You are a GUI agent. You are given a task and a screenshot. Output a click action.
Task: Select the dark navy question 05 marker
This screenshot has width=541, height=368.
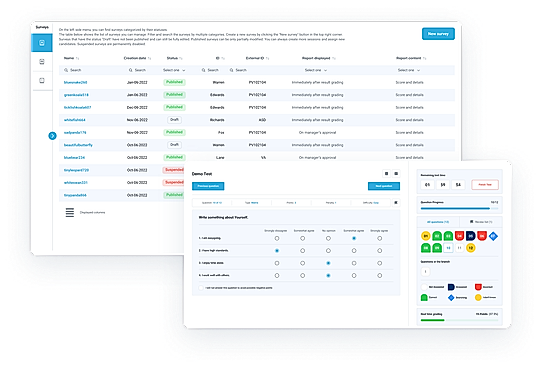[471, 236]
